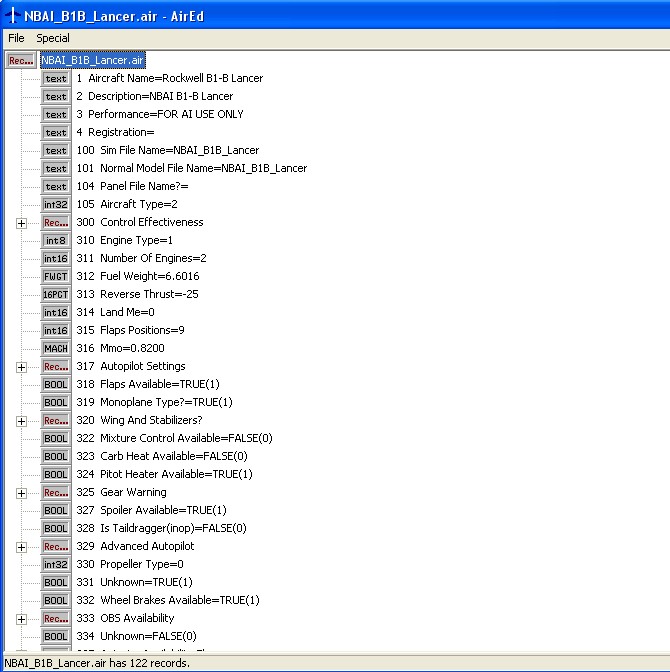Click int32 icon for Aircraft Type
Screen dimensions: 670x672
56,204
